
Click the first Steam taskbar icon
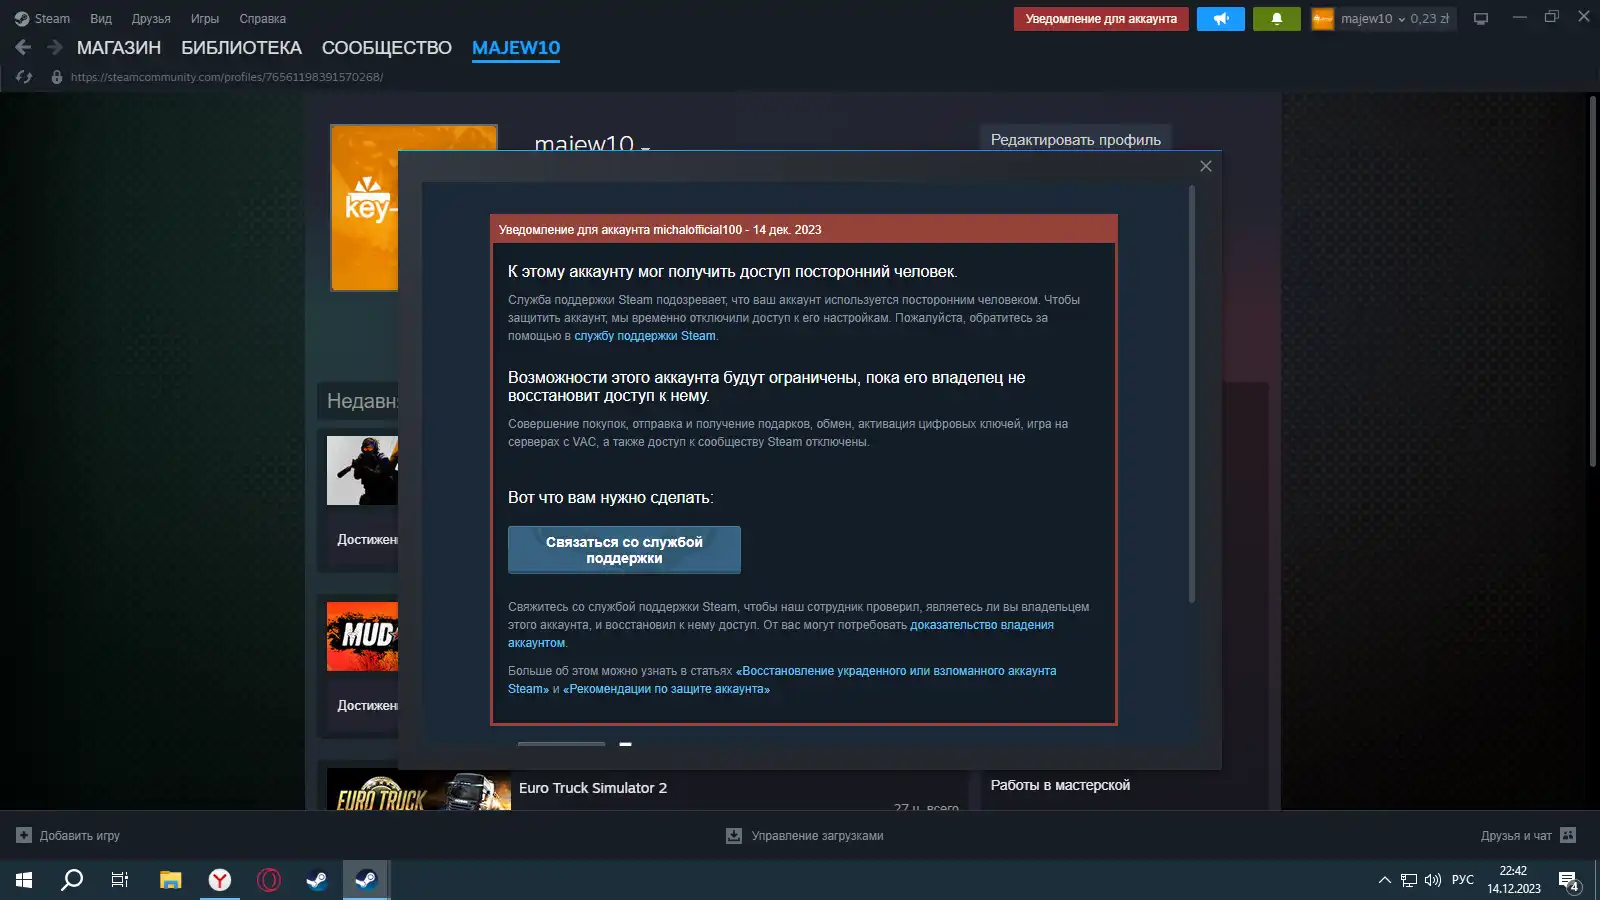pyautogui.click(x=317, y=880)
